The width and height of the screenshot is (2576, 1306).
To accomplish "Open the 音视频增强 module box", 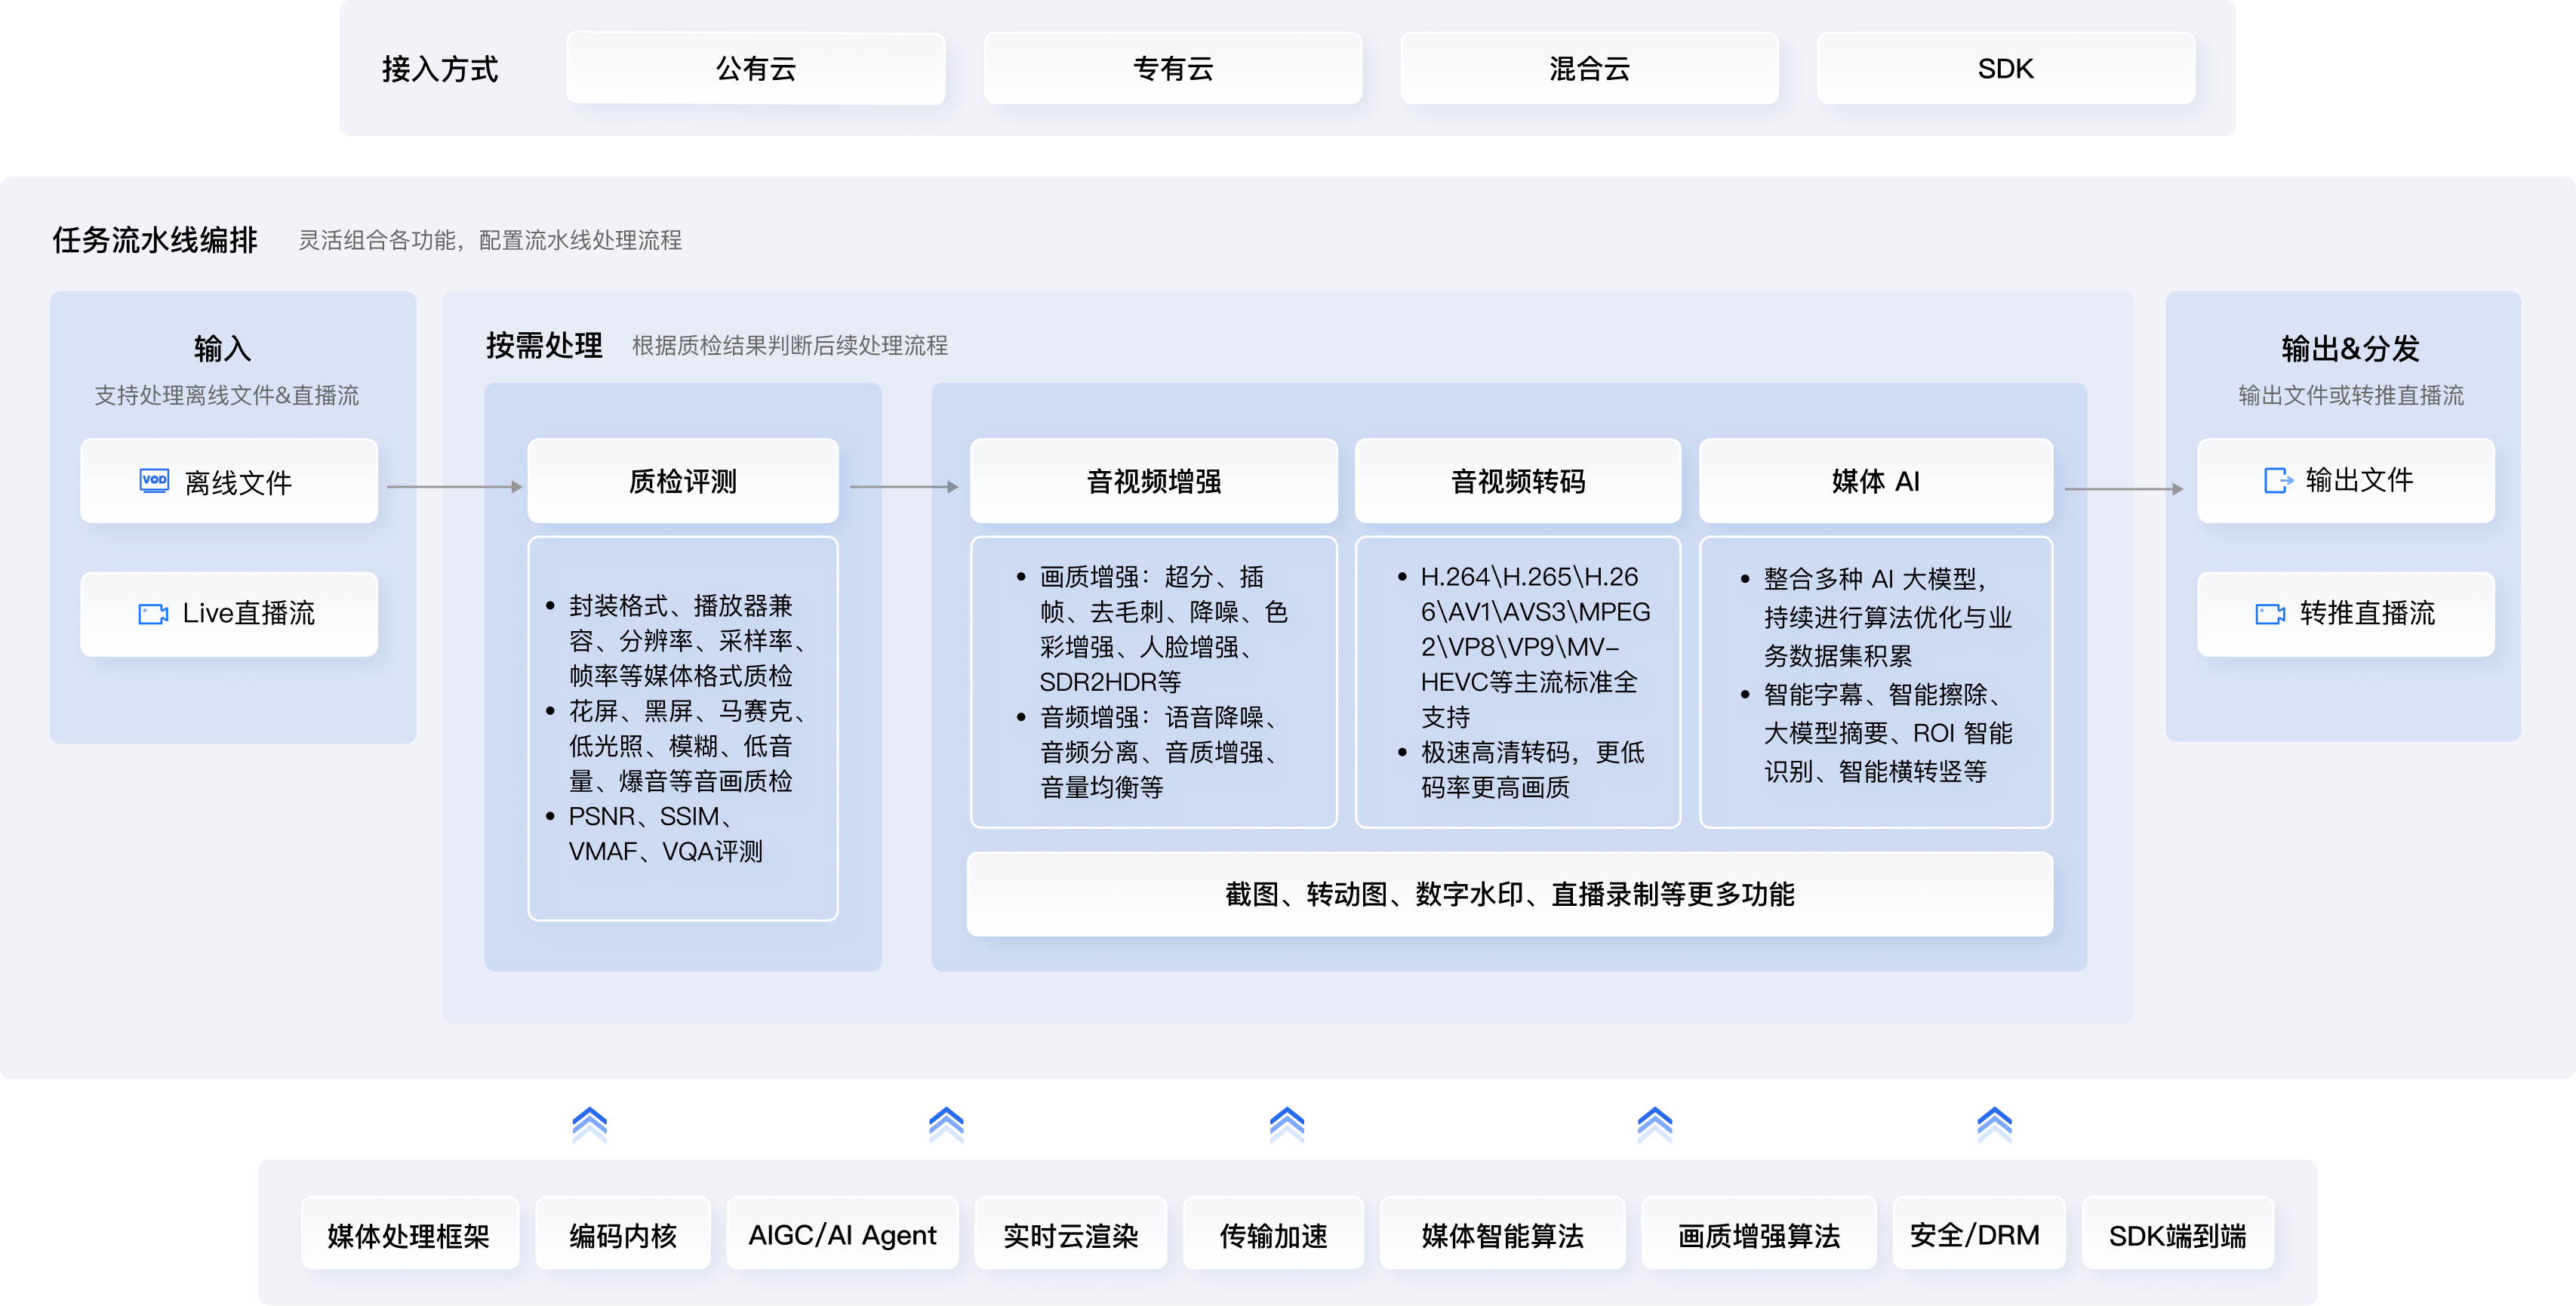I will tap(1153, 481).
